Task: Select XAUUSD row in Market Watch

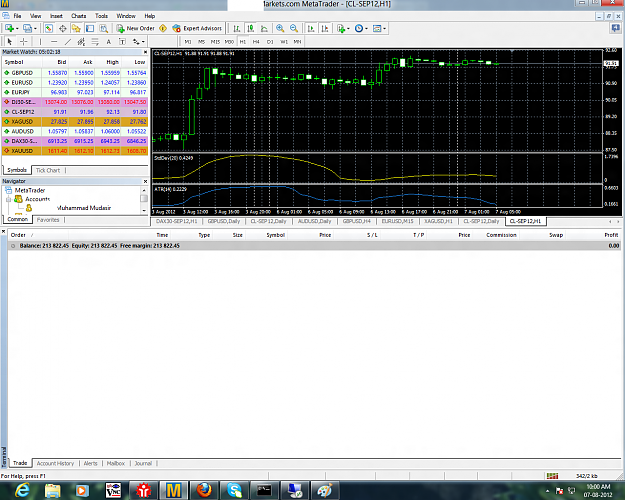Action: 75,151
